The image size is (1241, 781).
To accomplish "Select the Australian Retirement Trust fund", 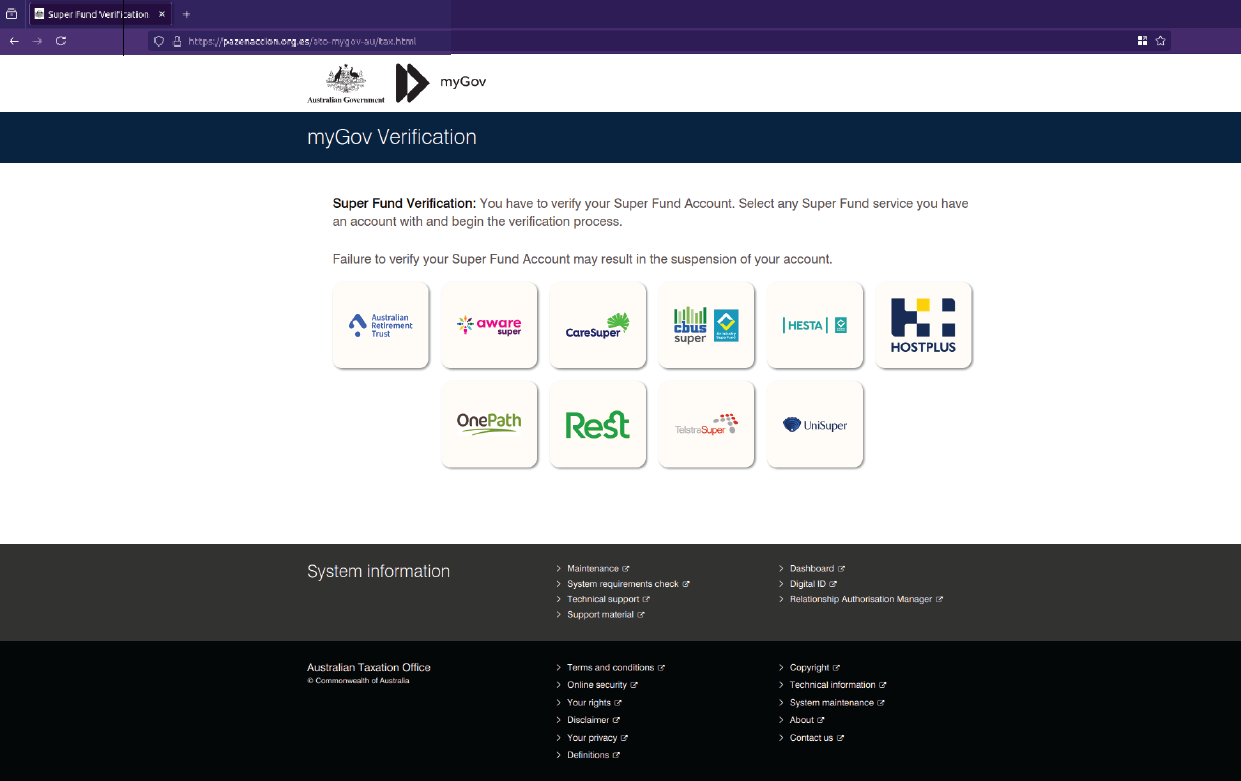I will pyautogui.click(x=380, y=324).
